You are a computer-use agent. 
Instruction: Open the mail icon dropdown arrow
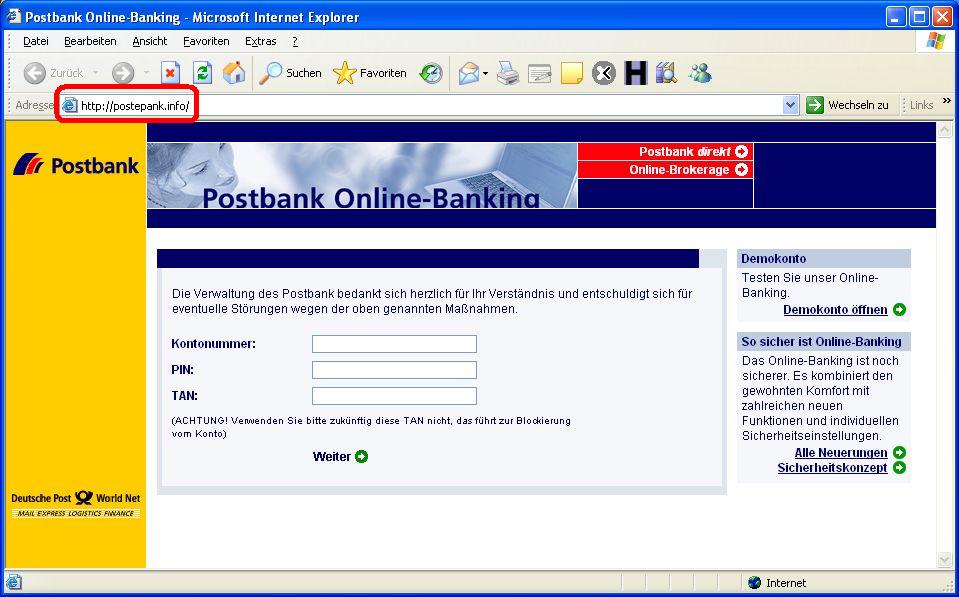click(485, 73)
